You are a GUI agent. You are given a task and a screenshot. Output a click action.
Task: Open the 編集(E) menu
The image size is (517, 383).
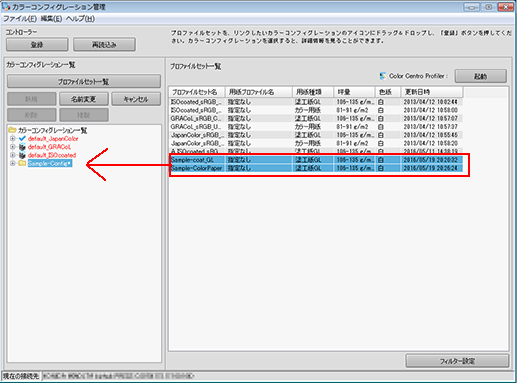click(51, 19)
